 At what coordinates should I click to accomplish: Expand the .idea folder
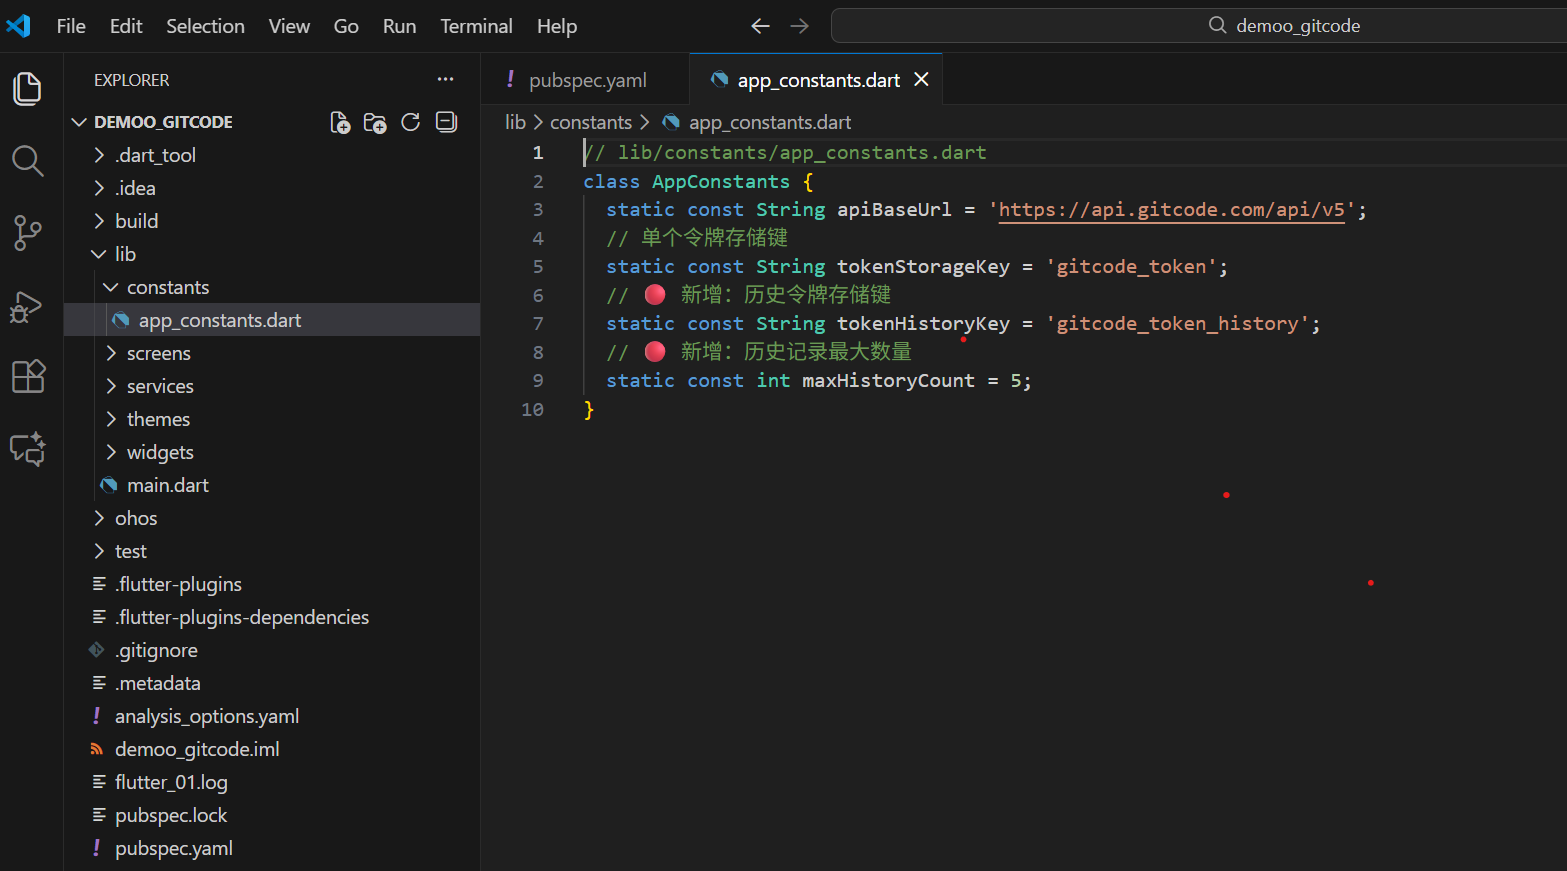click(x=272, y=188)
